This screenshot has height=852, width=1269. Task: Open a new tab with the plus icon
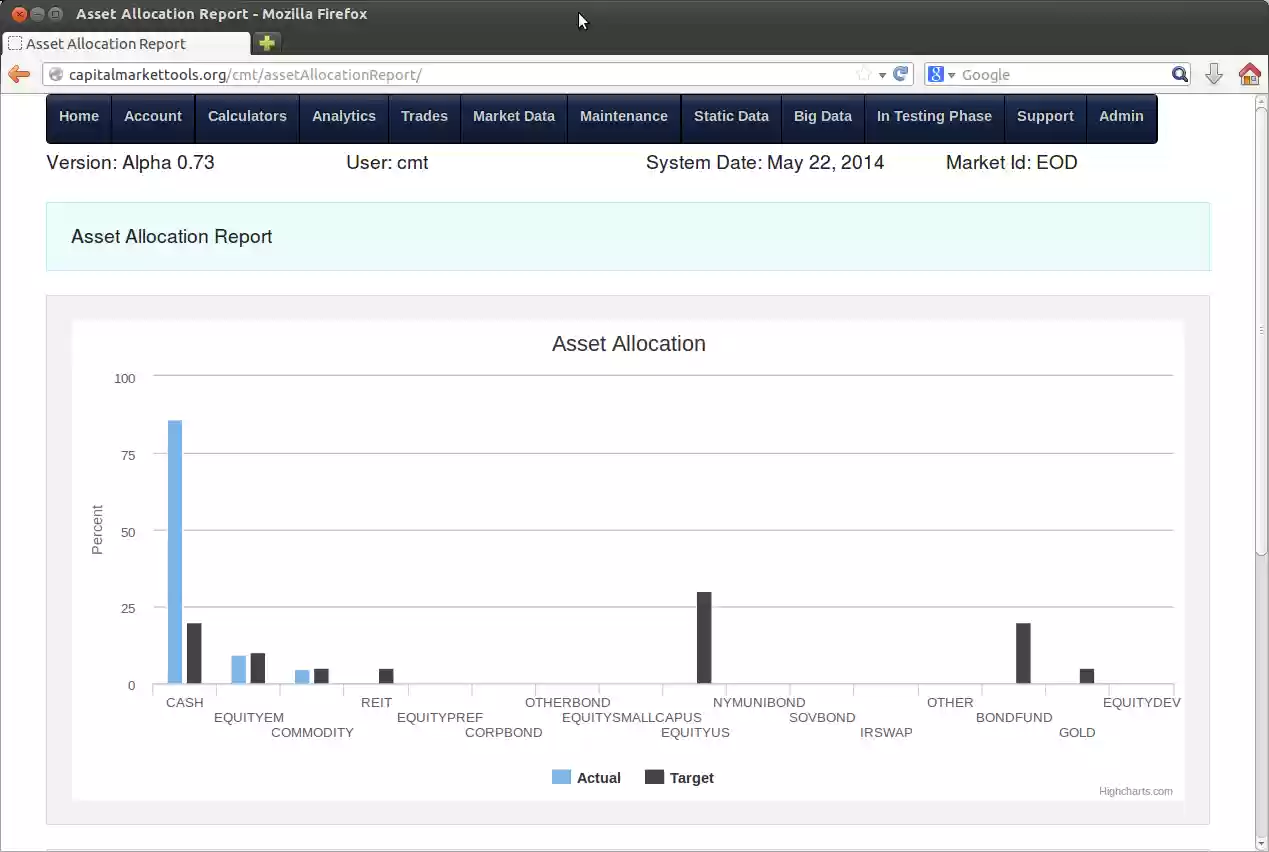click(x=265, y=44)
